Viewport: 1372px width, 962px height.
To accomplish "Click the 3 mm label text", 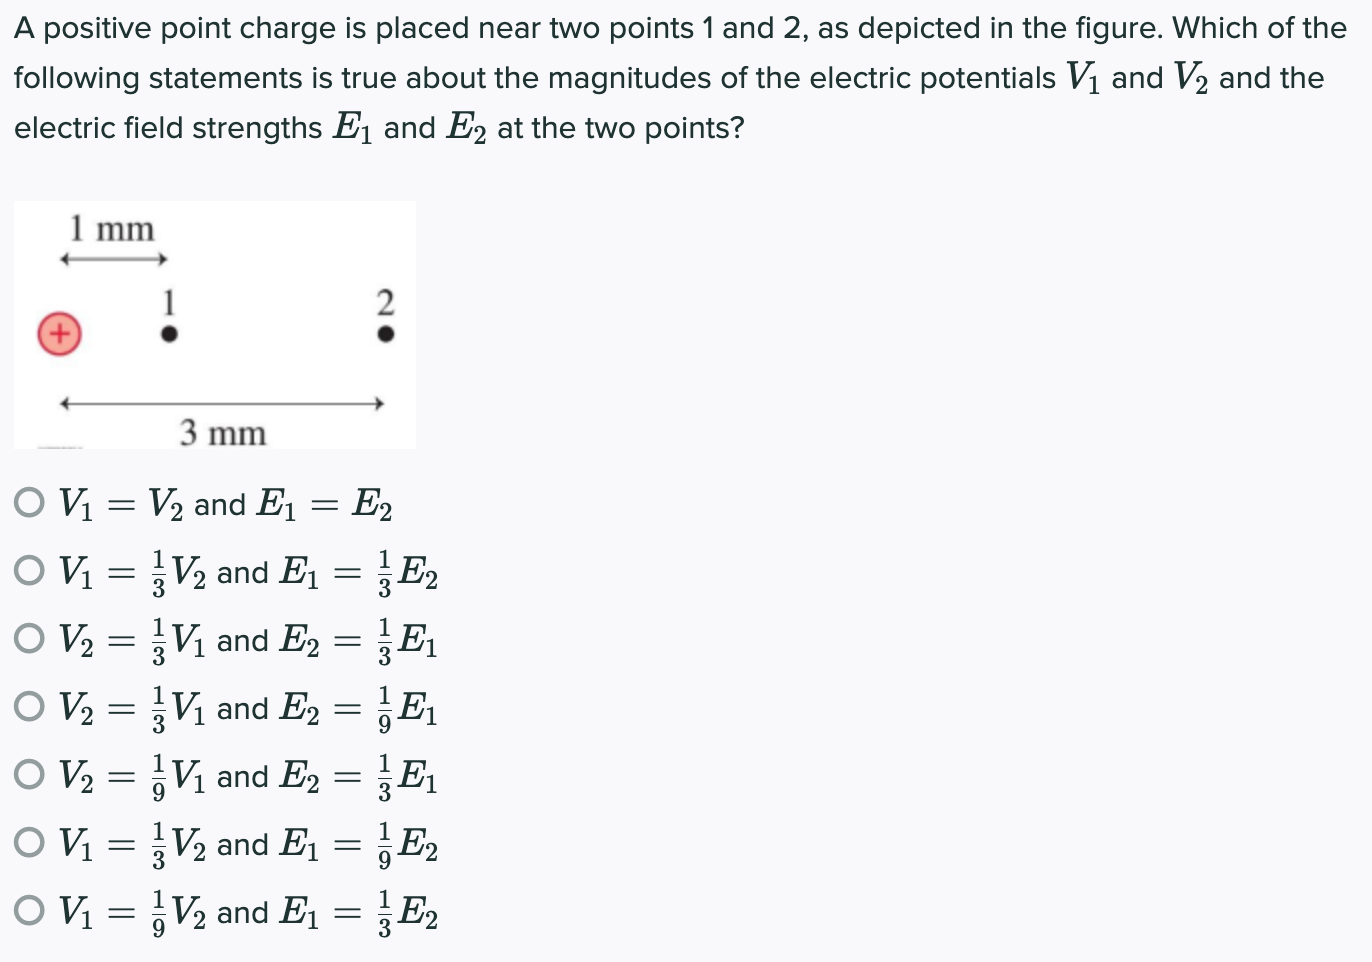I will click(x=222, y=433).
